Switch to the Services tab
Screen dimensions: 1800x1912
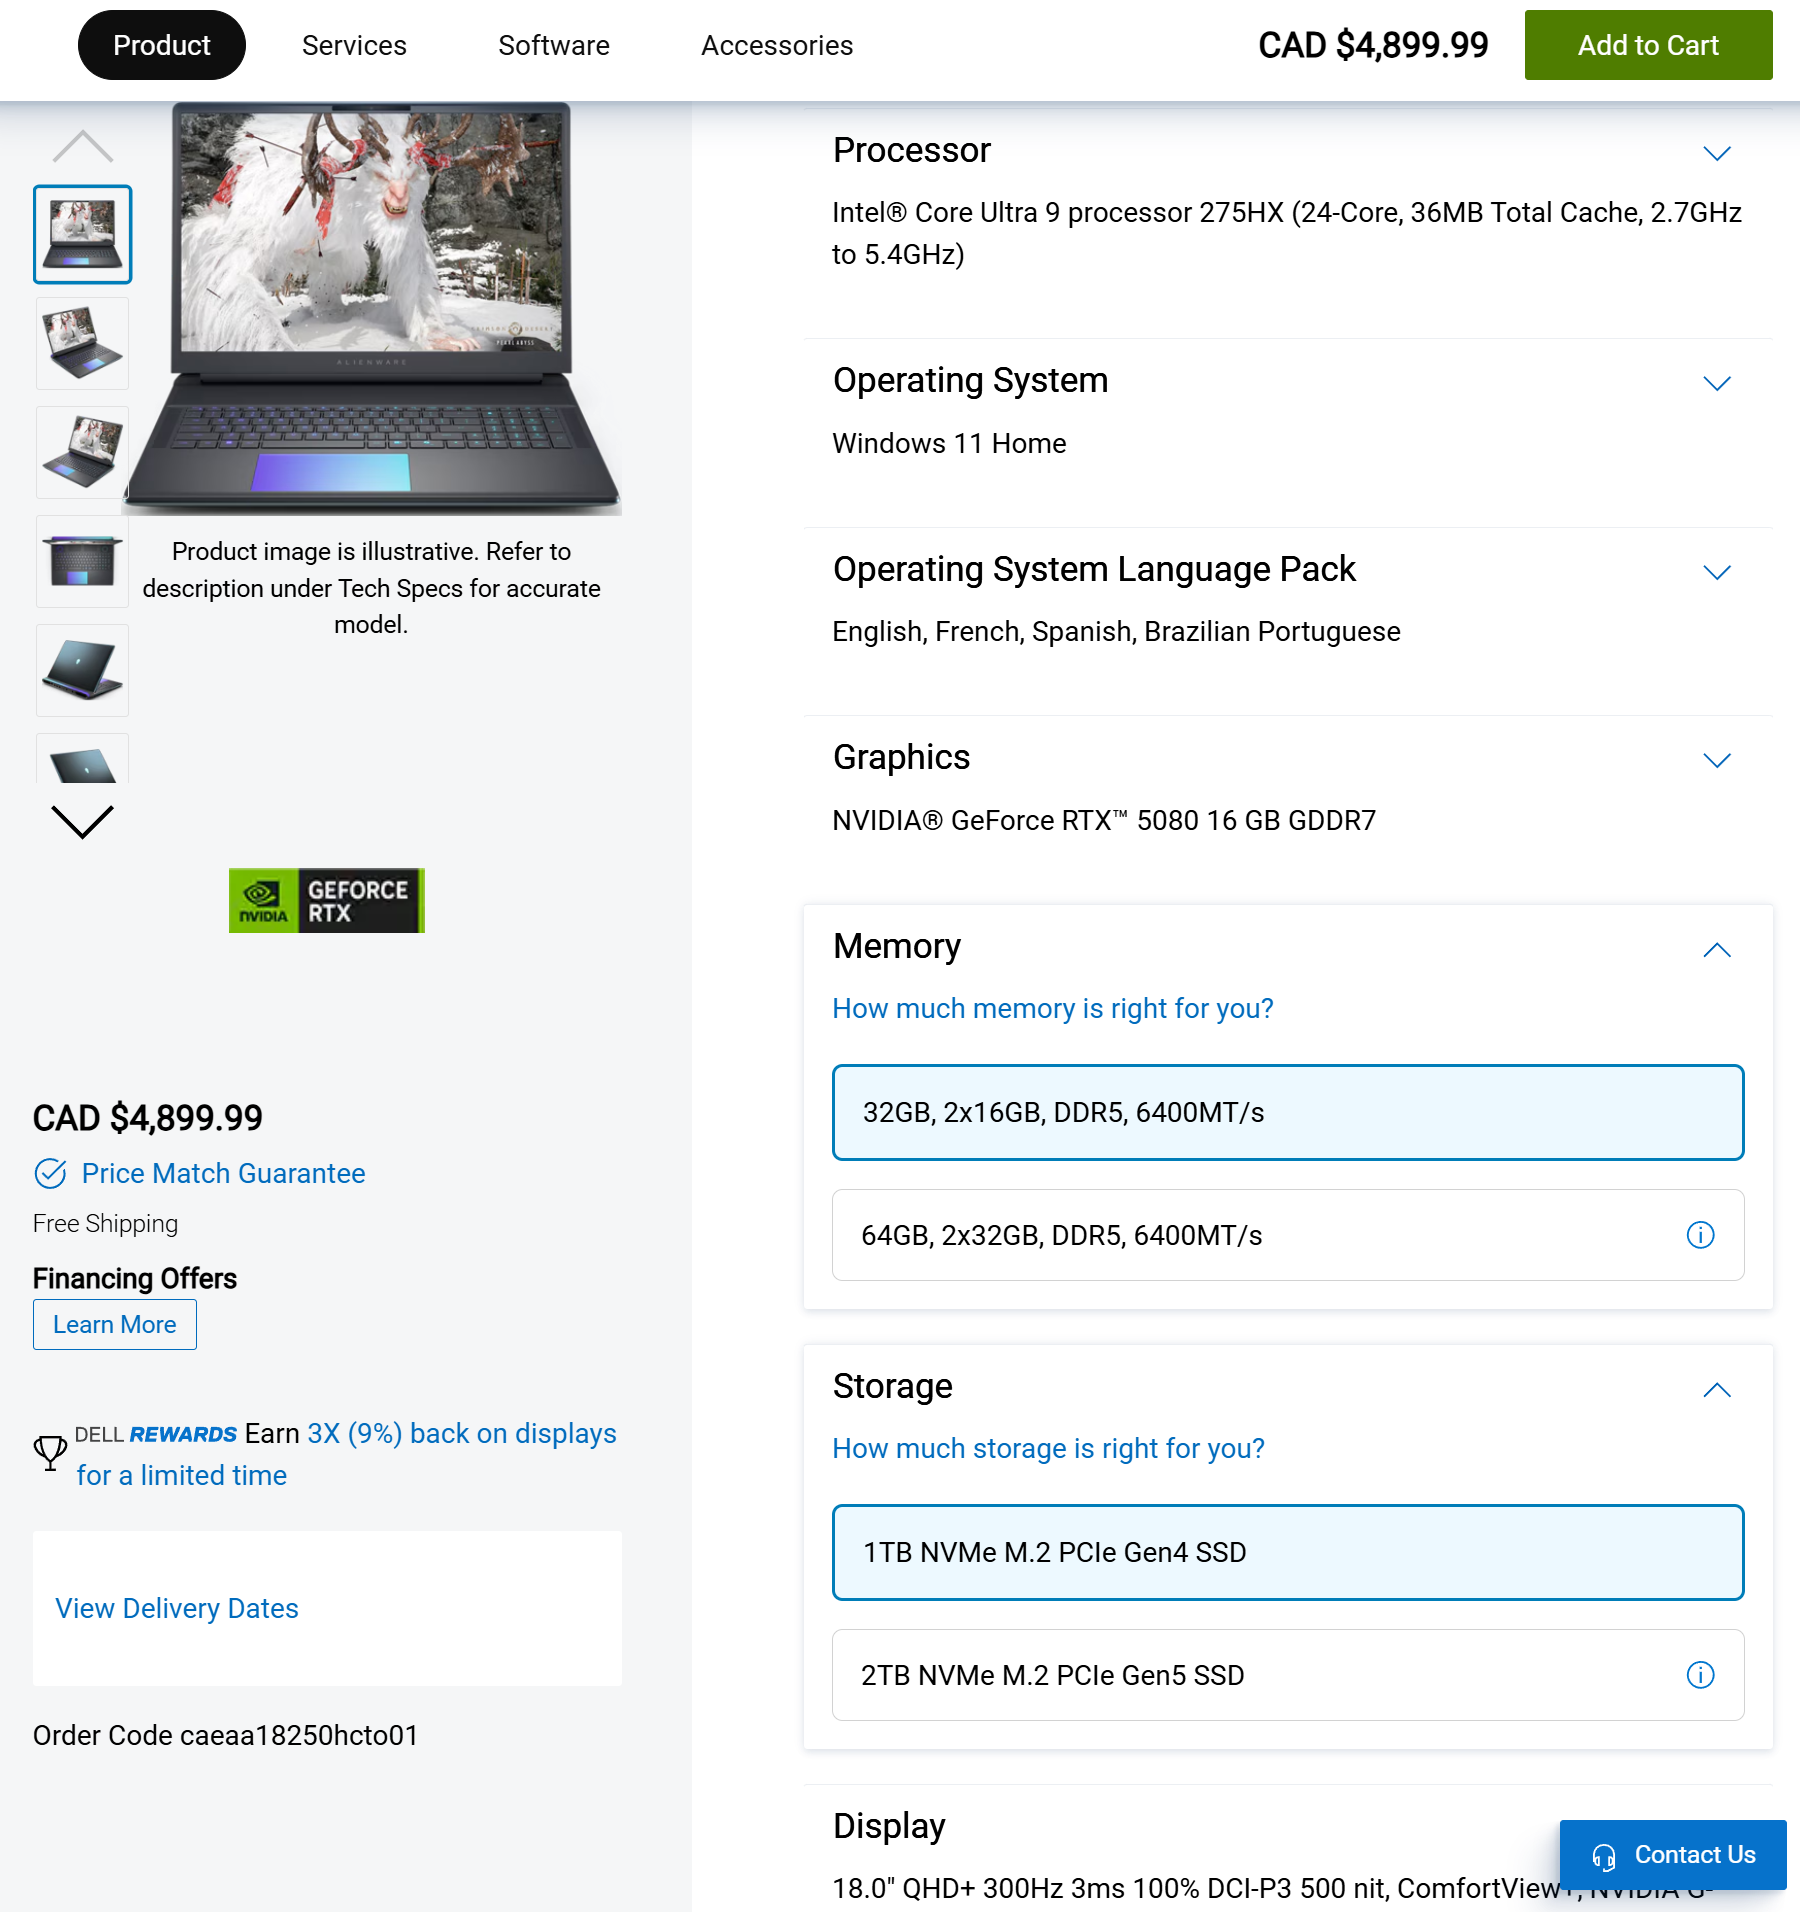tap(354, 45)
